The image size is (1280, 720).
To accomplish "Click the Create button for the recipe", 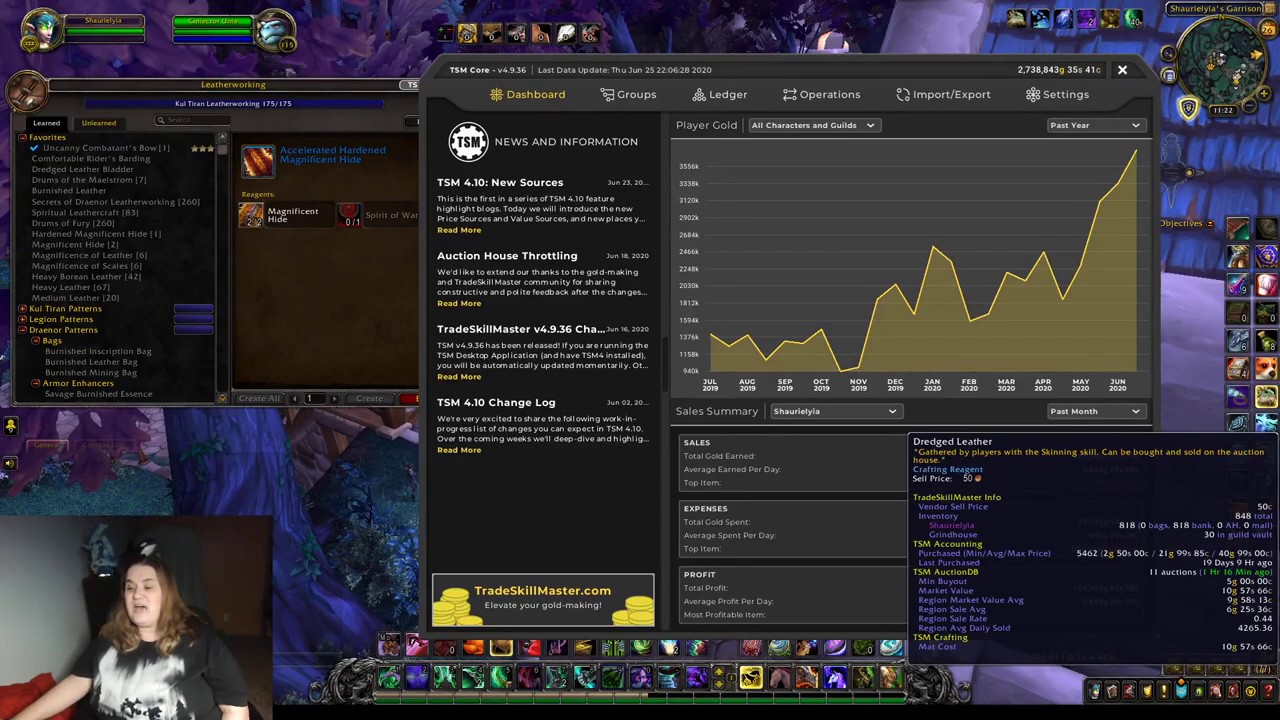I will [x=369, y=398].
